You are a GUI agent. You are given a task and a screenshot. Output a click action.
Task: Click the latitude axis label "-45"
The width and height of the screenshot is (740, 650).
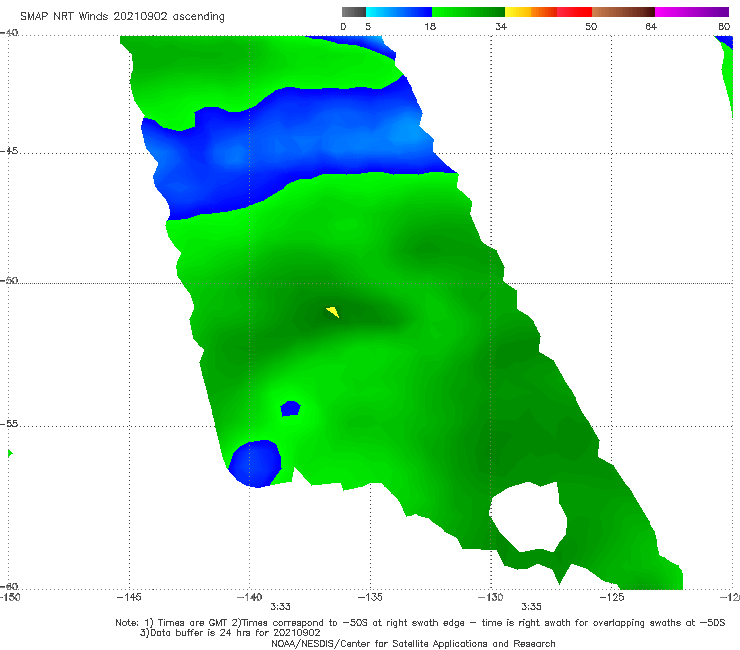(9, 151)
